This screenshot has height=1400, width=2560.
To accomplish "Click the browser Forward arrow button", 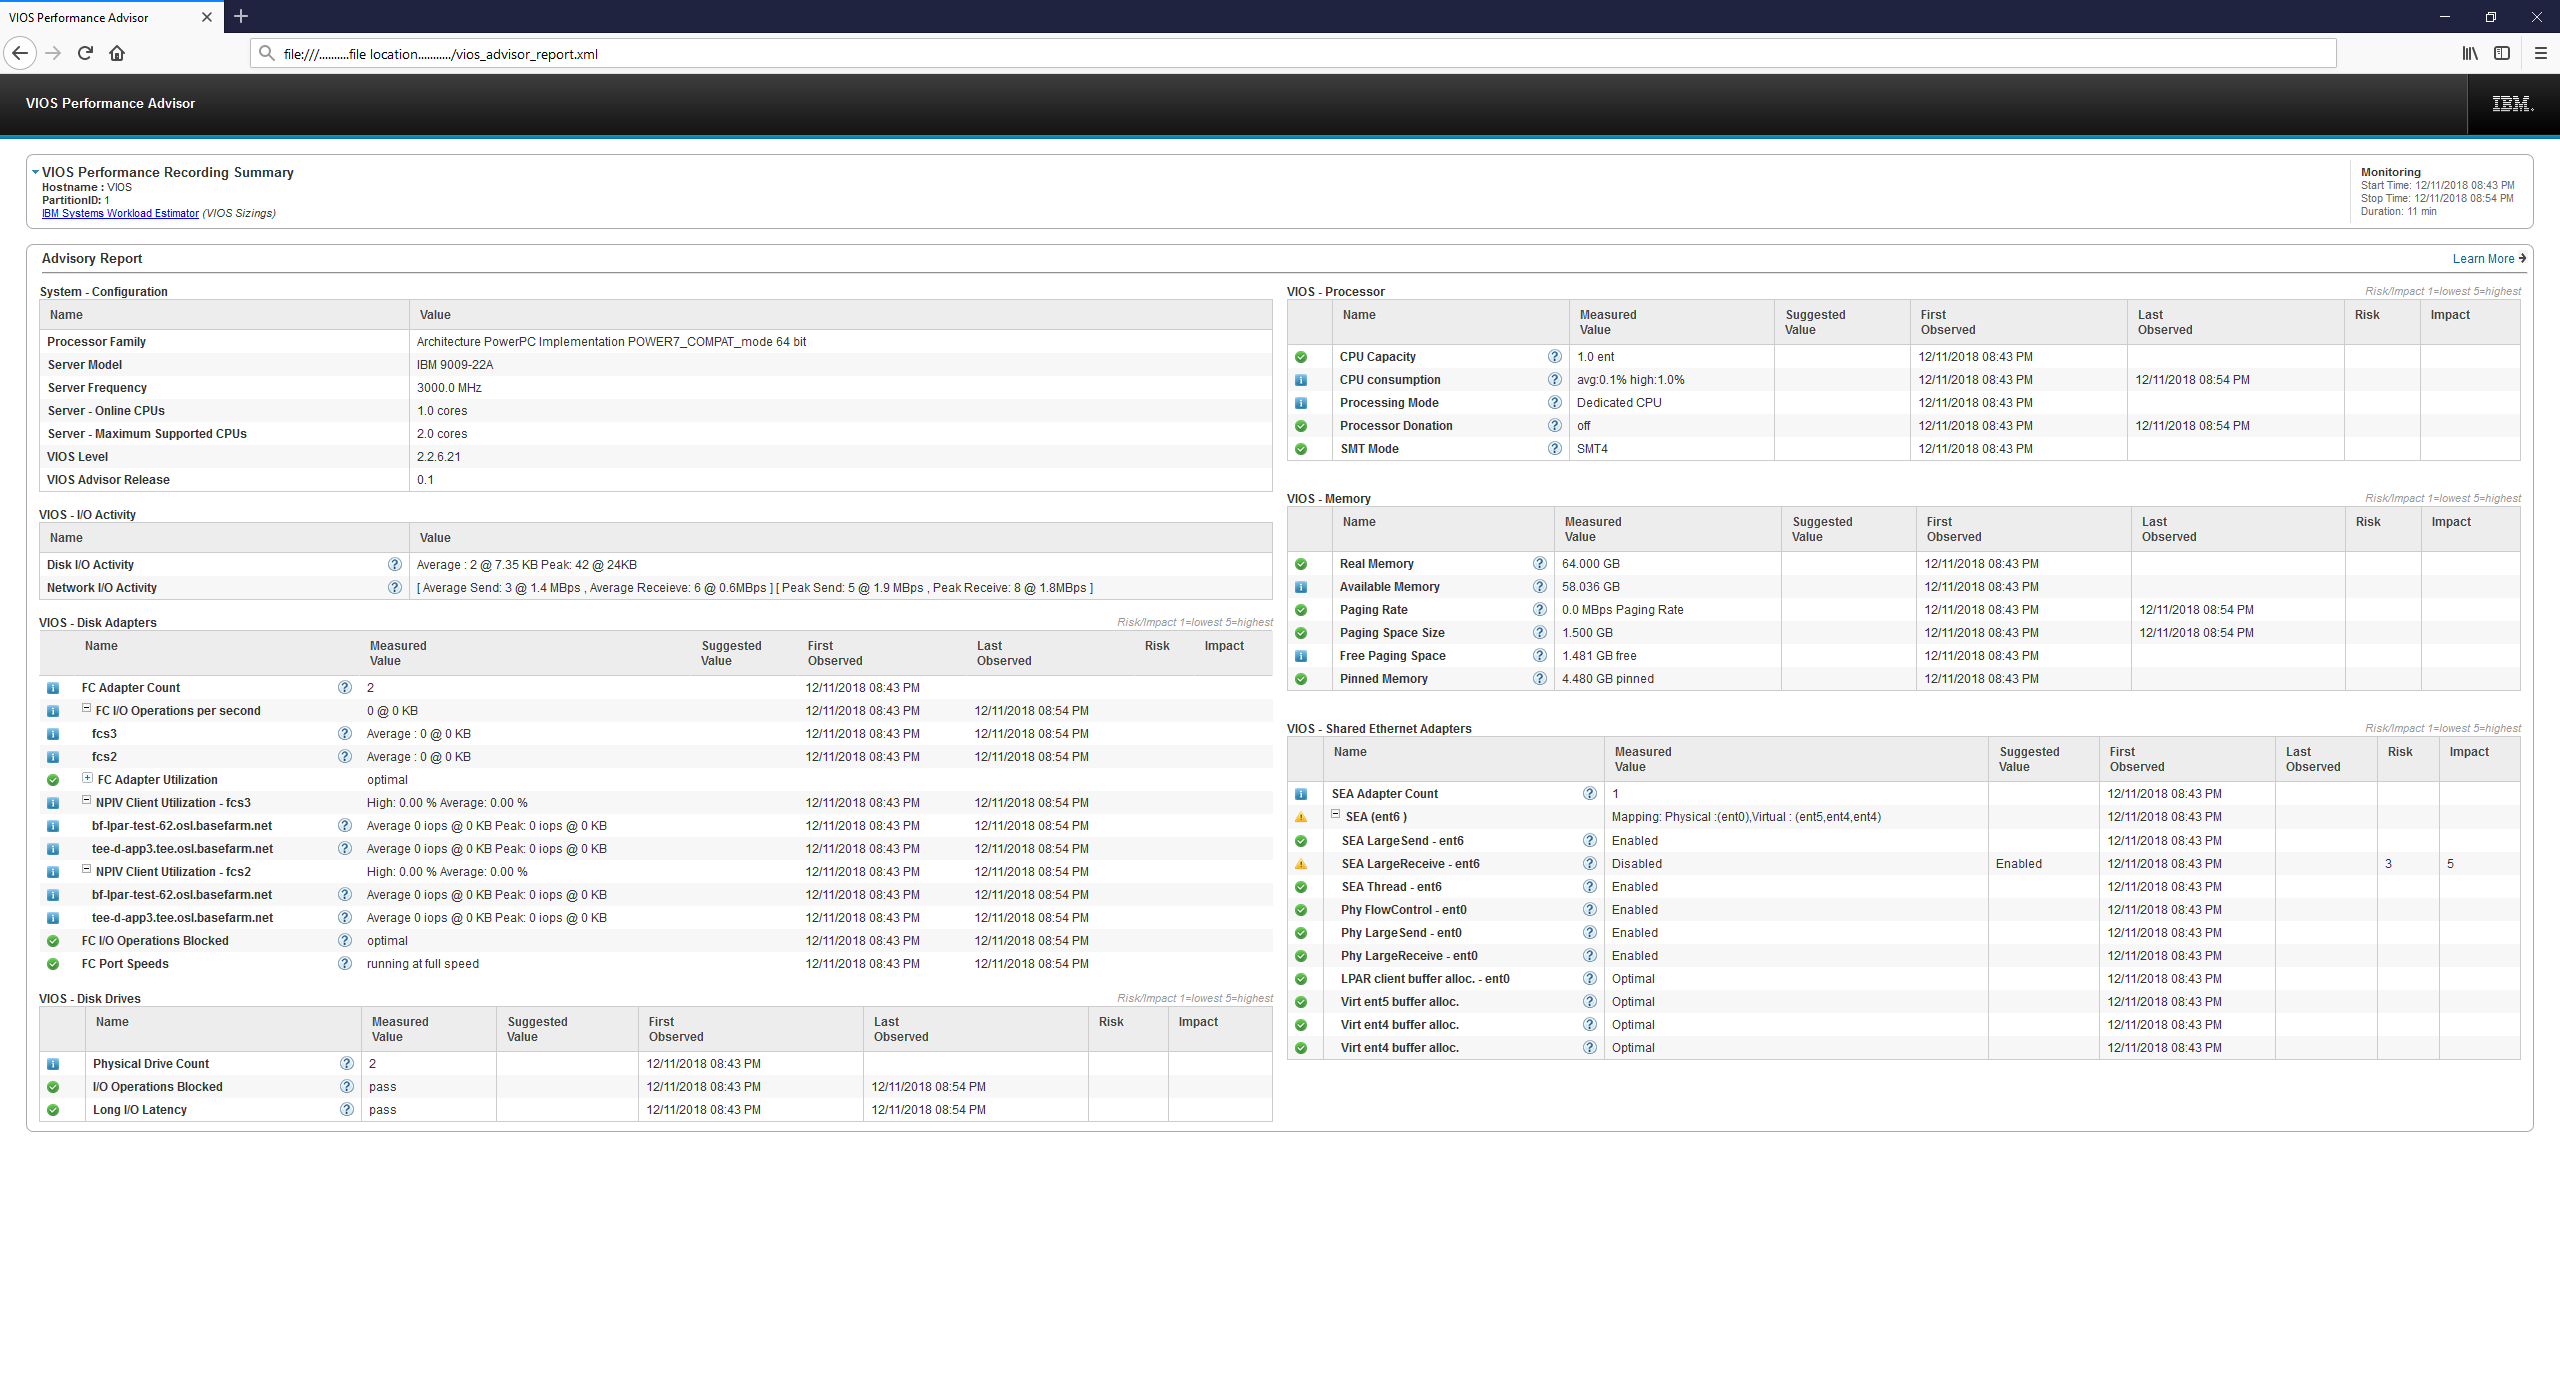I will pyautogui.click(x=54, y=53).
